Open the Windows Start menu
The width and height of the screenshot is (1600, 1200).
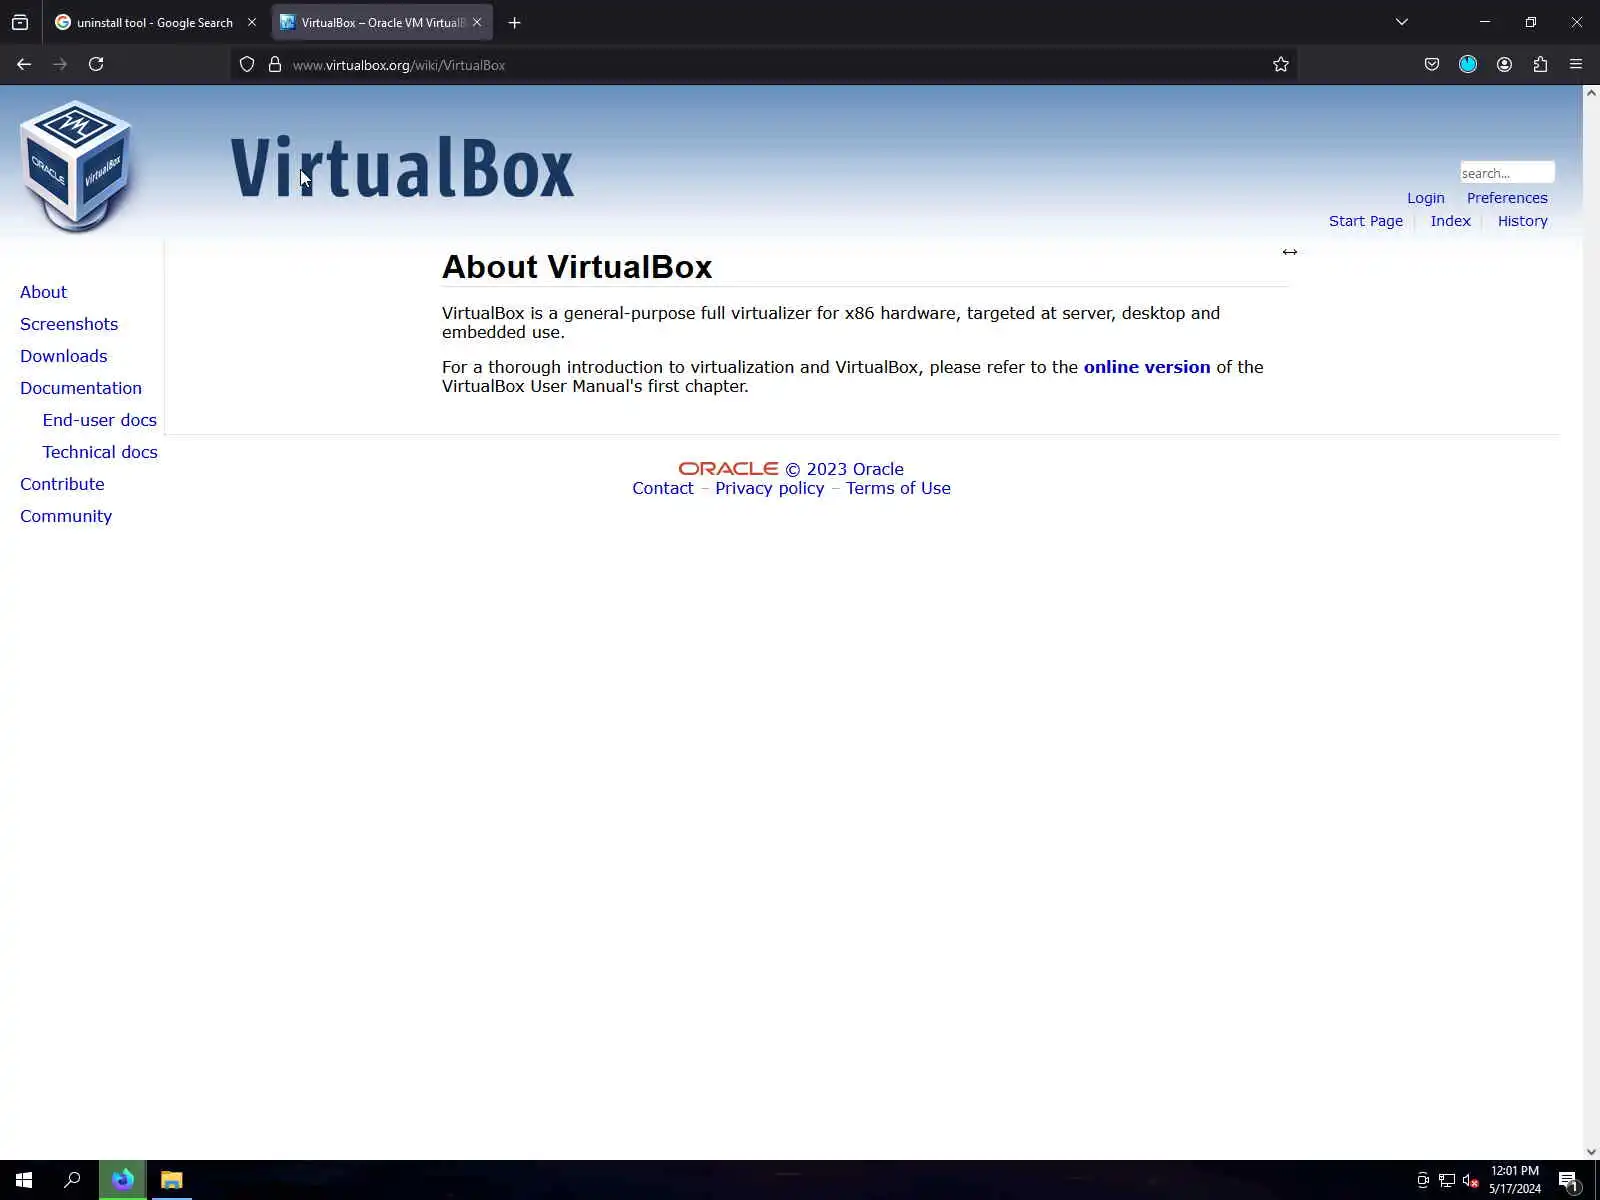tap(24, 1180)
